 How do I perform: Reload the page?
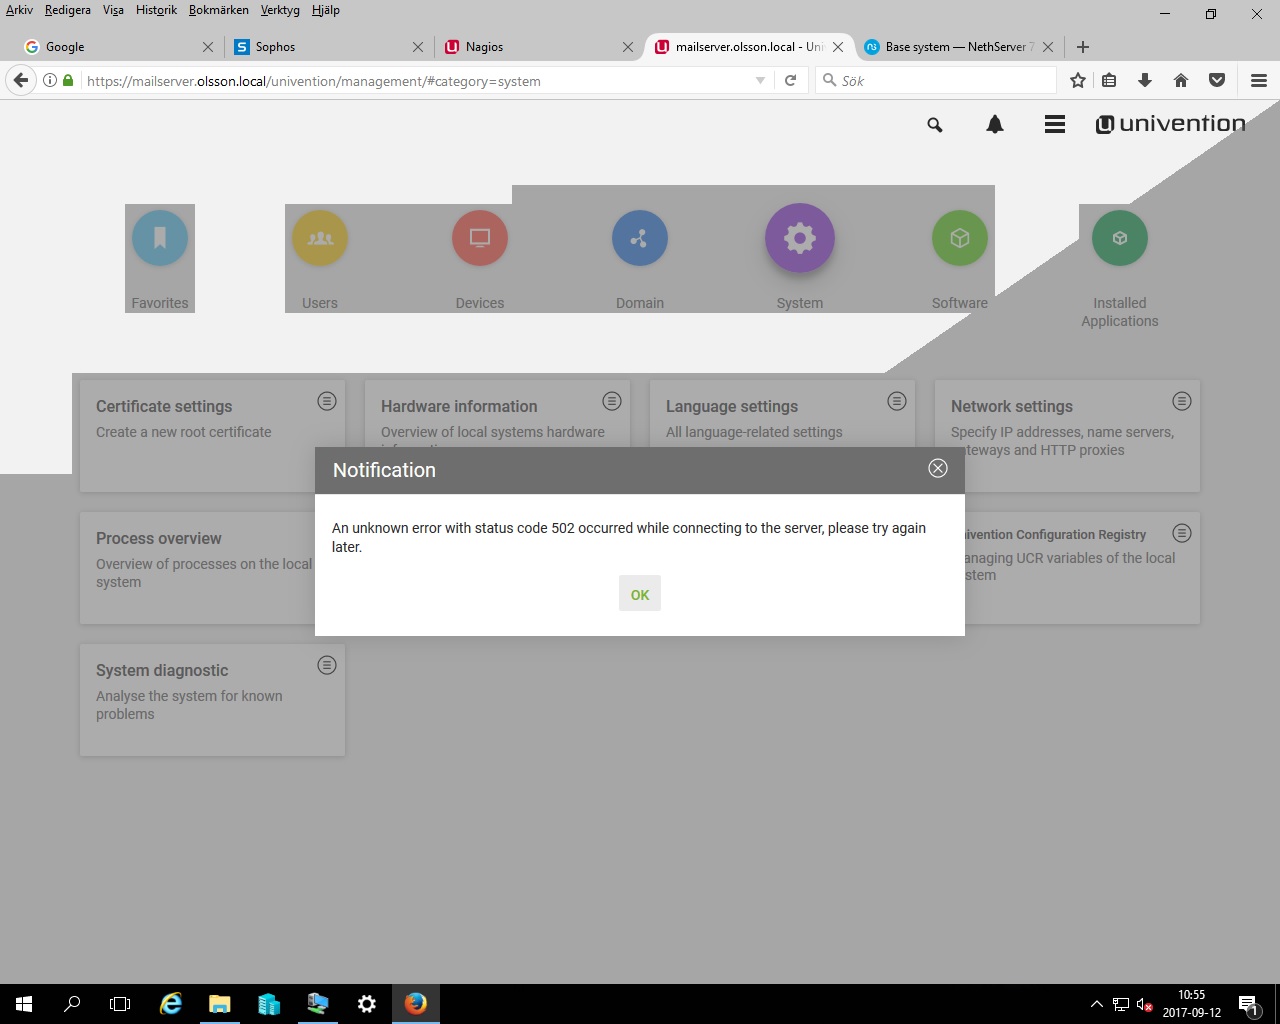click(790, 81)
